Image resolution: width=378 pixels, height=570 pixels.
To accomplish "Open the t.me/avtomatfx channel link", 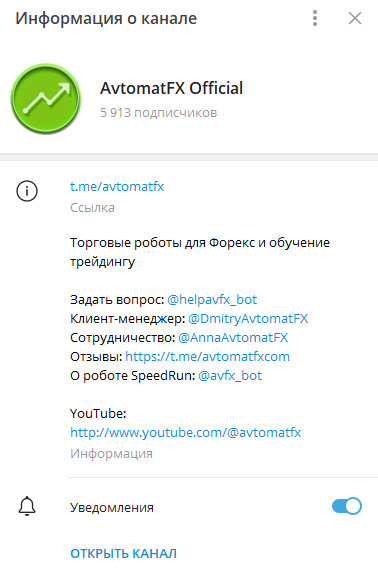I will click(x=117, y=186).
